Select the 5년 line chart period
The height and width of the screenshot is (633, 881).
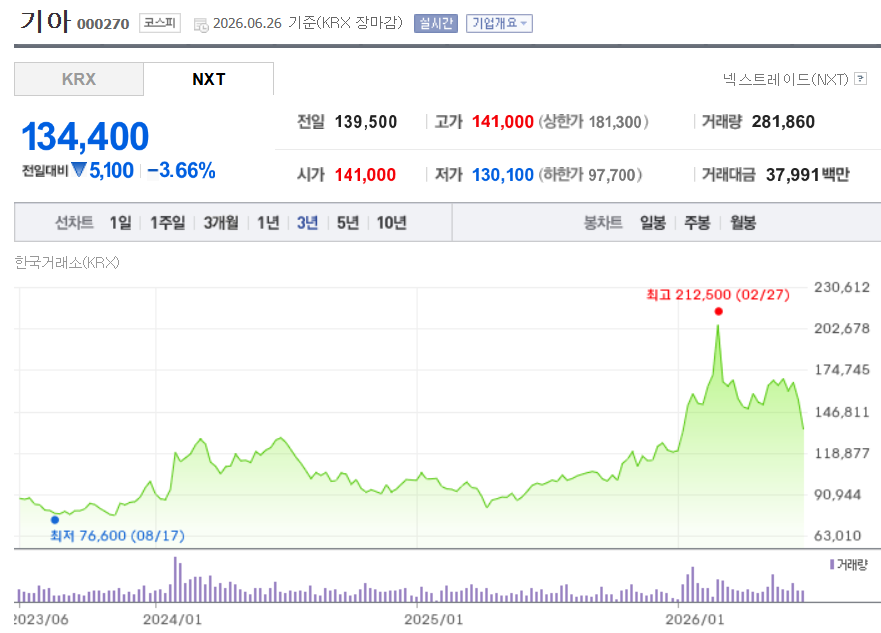[x=348, y=223]
